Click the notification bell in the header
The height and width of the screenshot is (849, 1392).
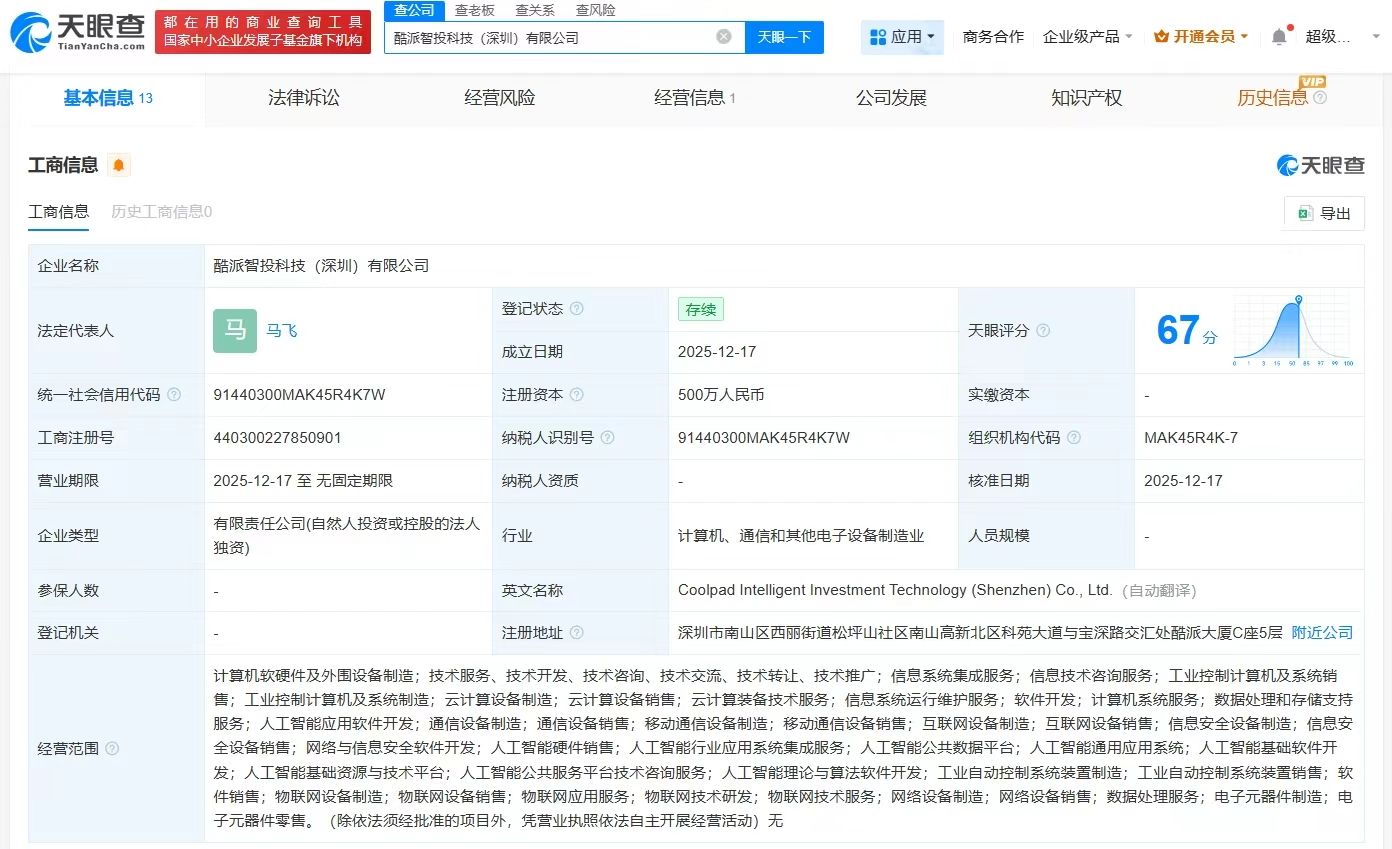tap(1279, 37)
